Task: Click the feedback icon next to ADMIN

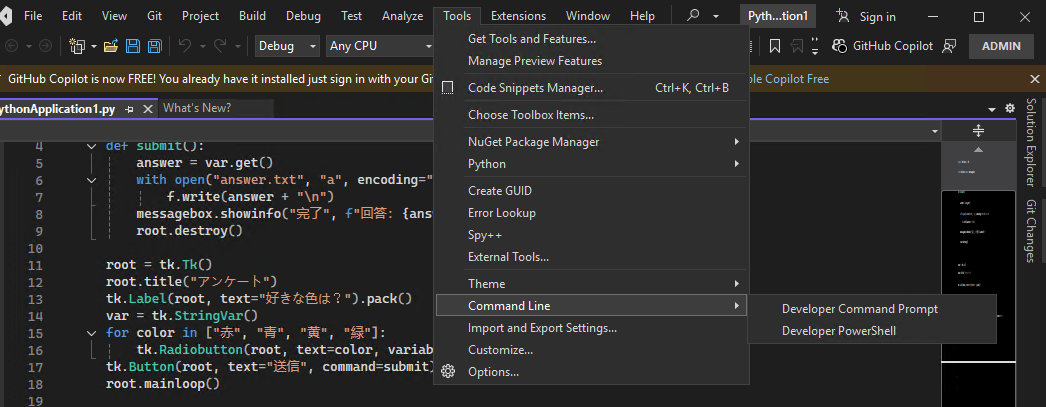Action: click(949, 46)
